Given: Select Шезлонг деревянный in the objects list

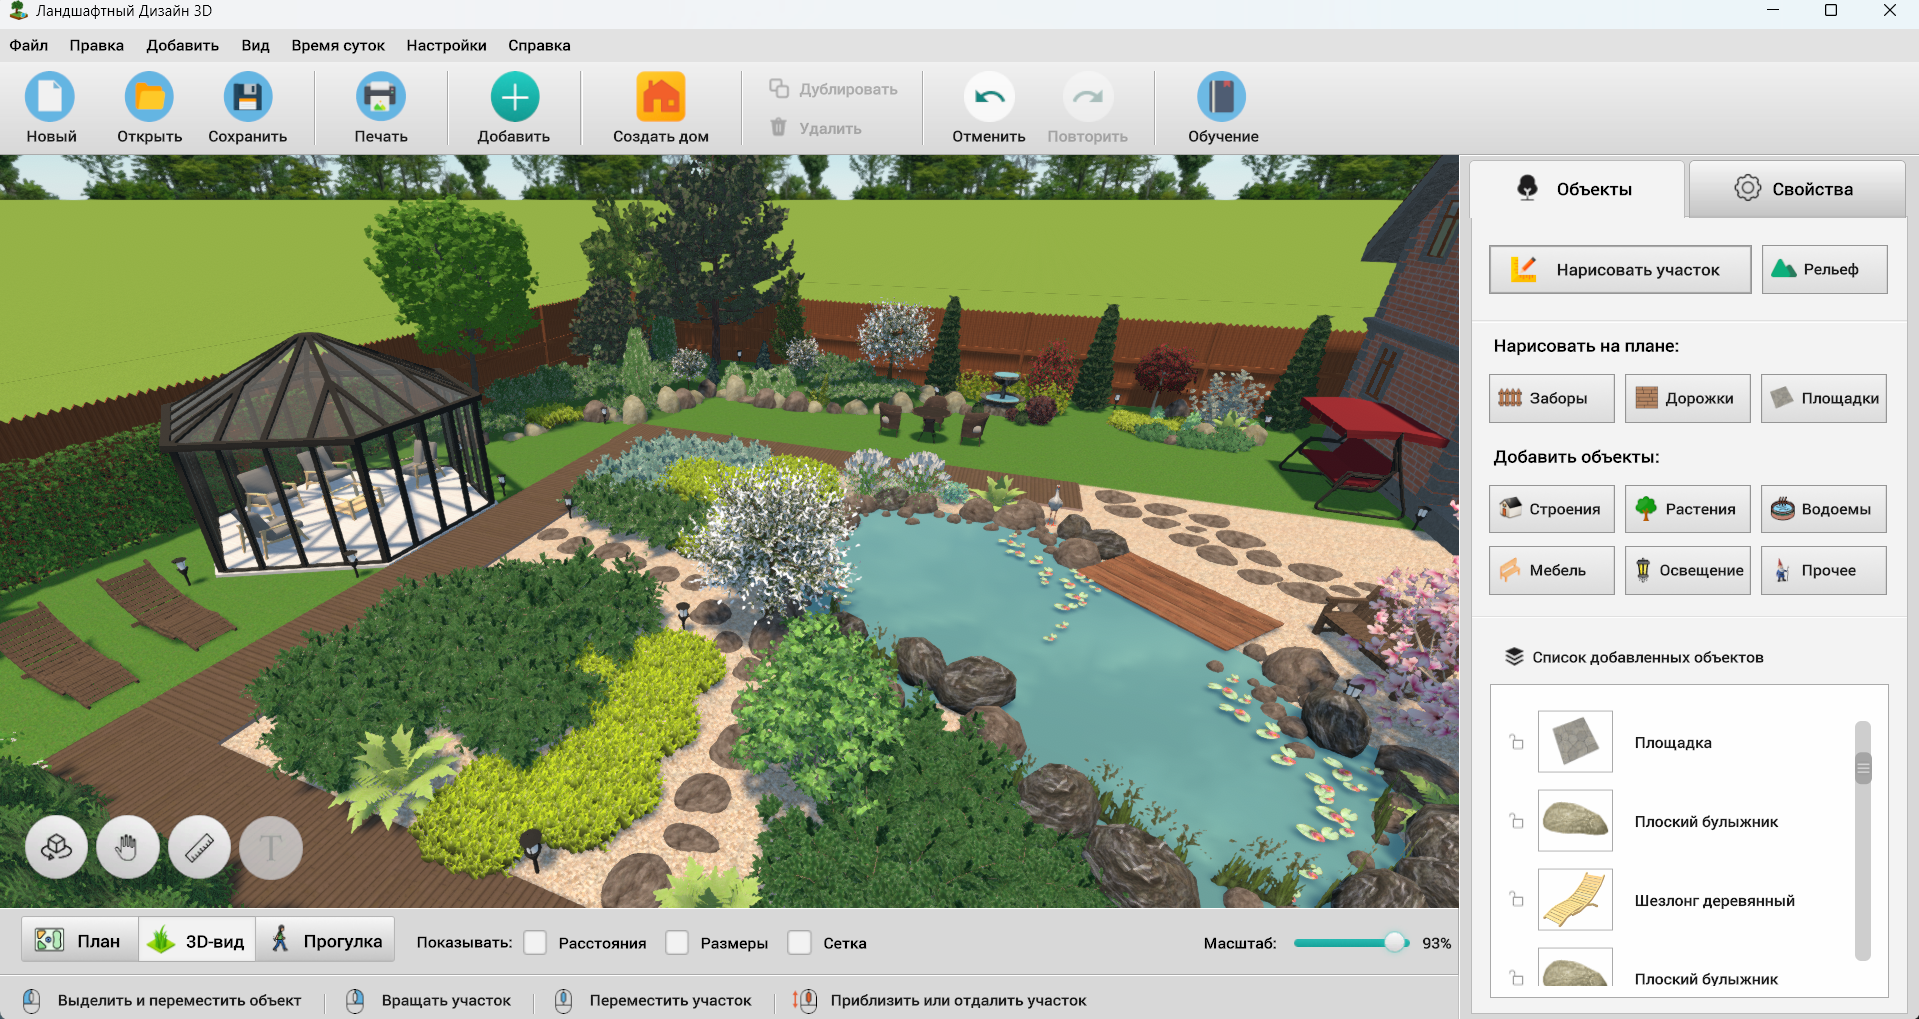Looking at the screenshot, I should [1713, 901].
